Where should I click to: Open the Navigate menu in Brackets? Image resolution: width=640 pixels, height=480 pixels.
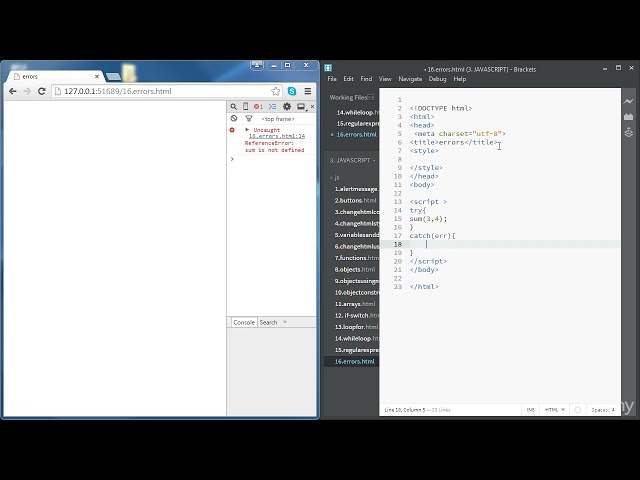[410, 79]
